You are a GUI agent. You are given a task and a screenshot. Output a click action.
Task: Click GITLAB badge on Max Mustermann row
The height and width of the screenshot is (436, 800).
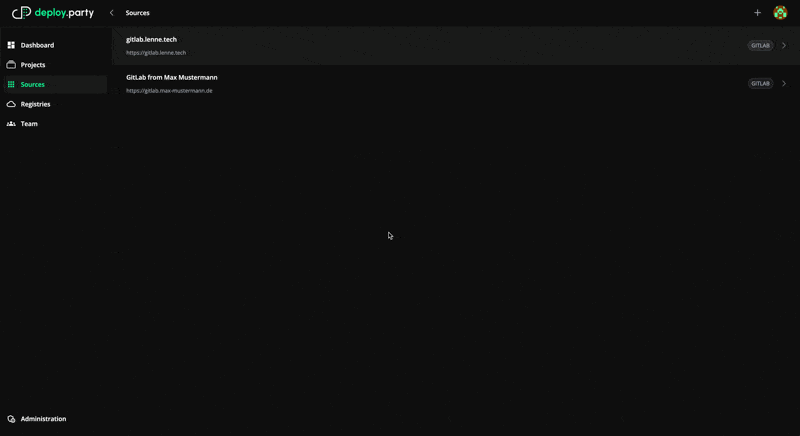tap(760, 83)
